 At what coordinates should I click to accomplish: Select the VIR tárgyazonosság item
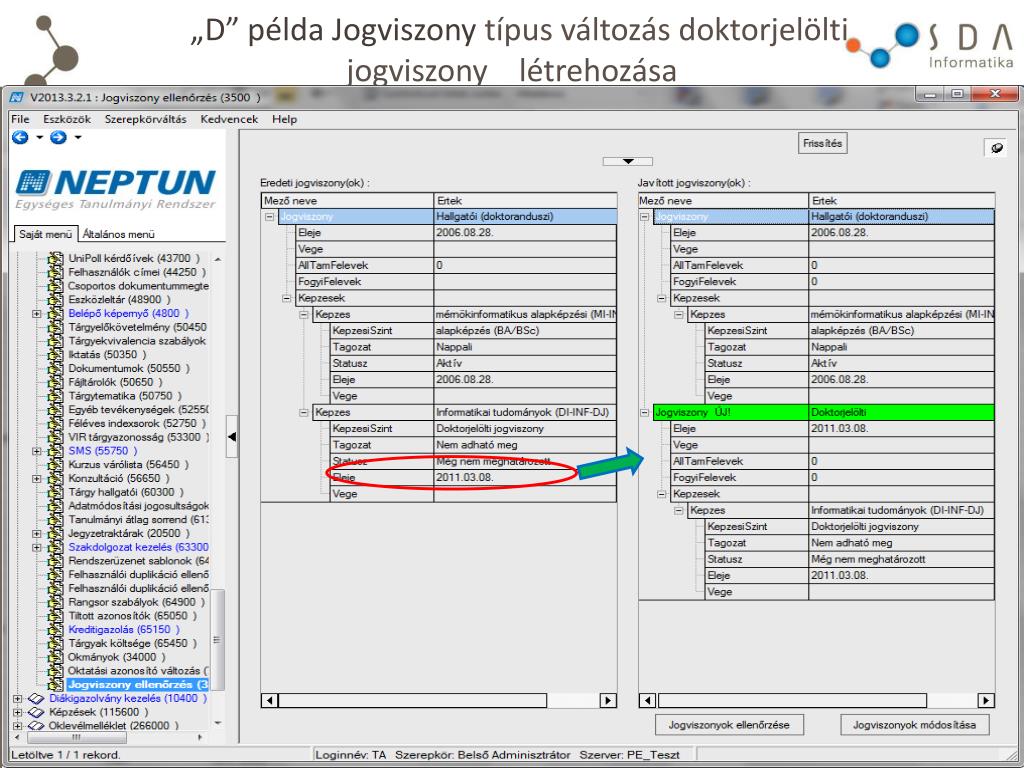pos(138,437)
